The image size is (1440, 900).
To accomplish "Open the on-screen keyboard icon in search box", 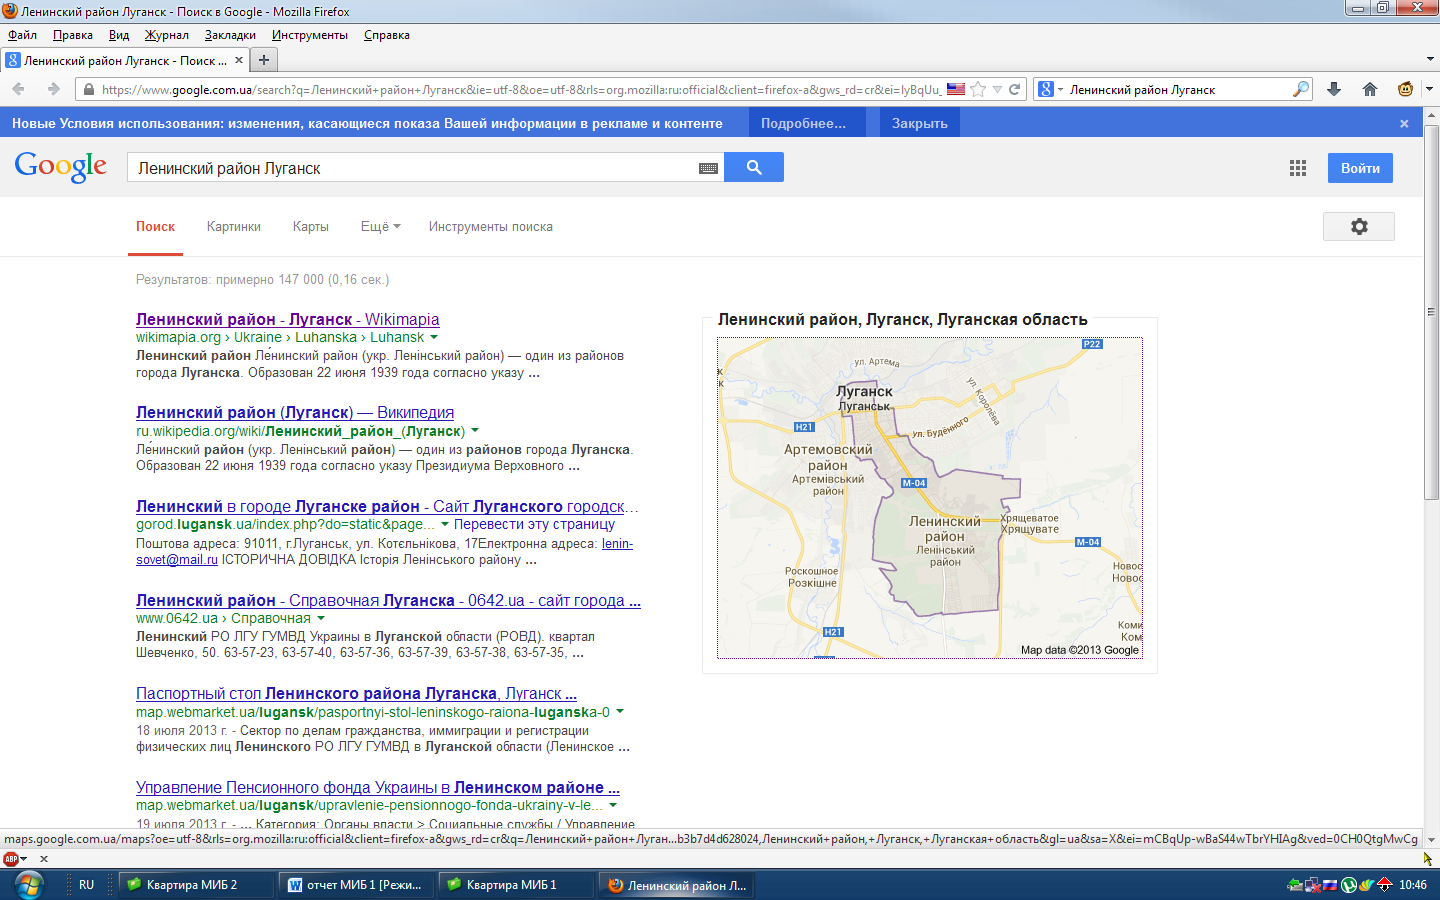I will [x=708, y=168].
